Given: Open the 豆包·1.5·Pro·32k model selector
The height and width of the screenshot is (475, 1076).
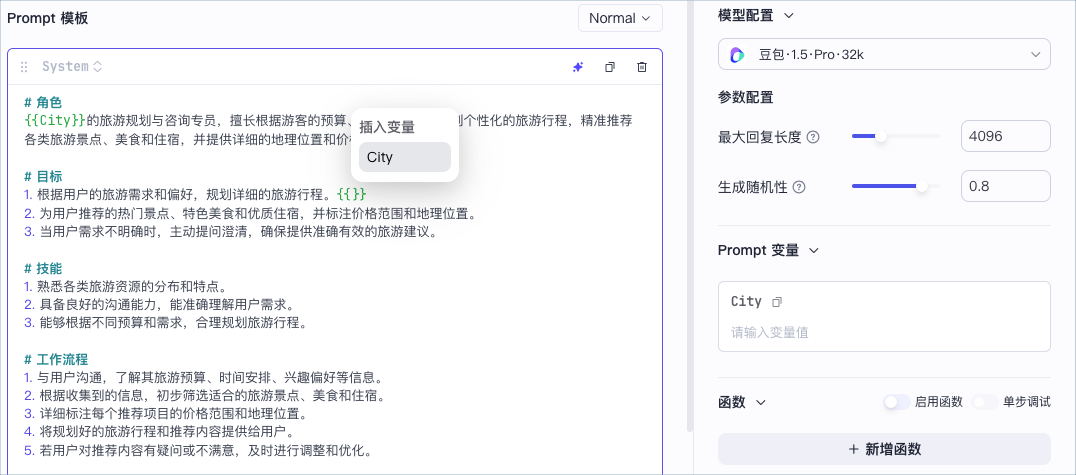Looking at the screenshot, I should tap(884, 54).
